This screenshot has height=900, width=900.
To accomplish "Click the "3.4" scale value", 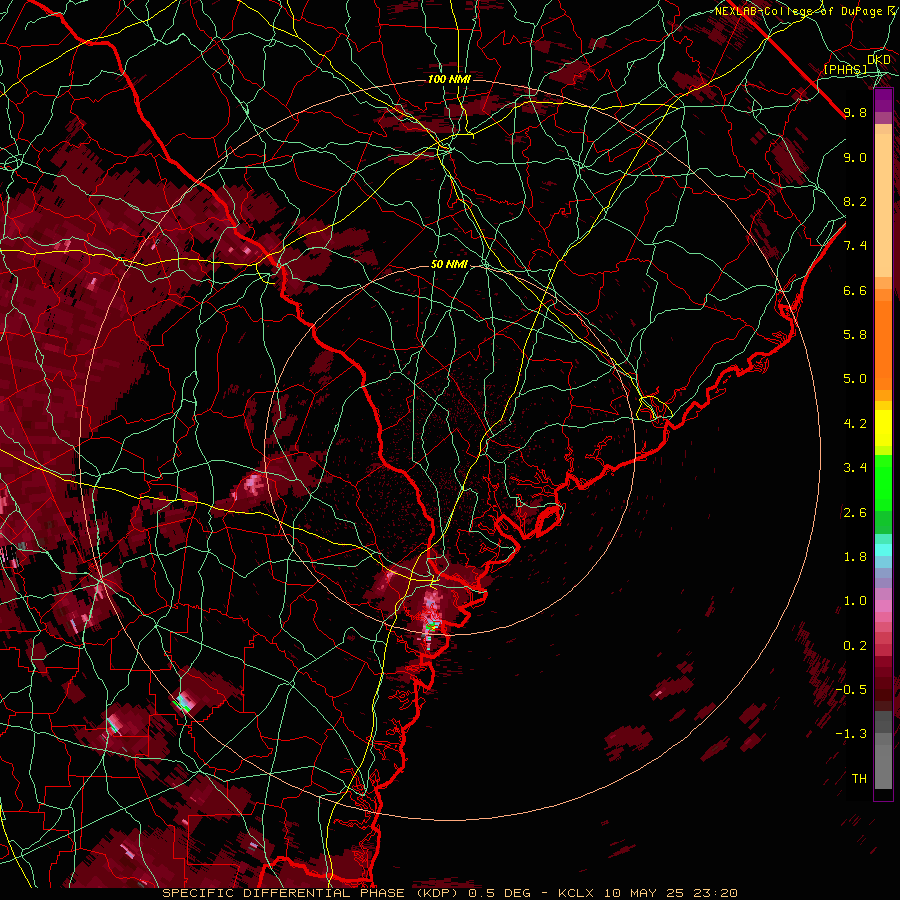I will tap(855, 468).
